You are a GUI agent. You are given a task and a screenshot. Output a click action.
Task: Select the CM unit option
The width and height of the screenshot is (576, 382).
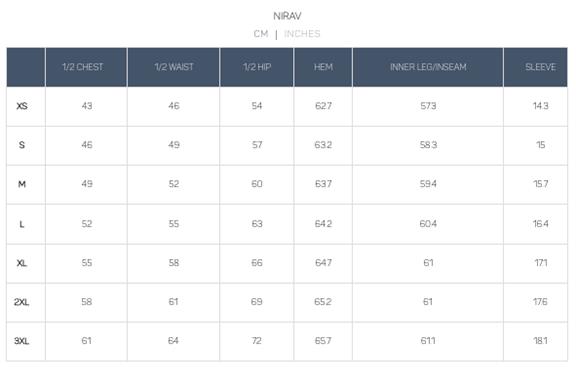pos(261,34)
